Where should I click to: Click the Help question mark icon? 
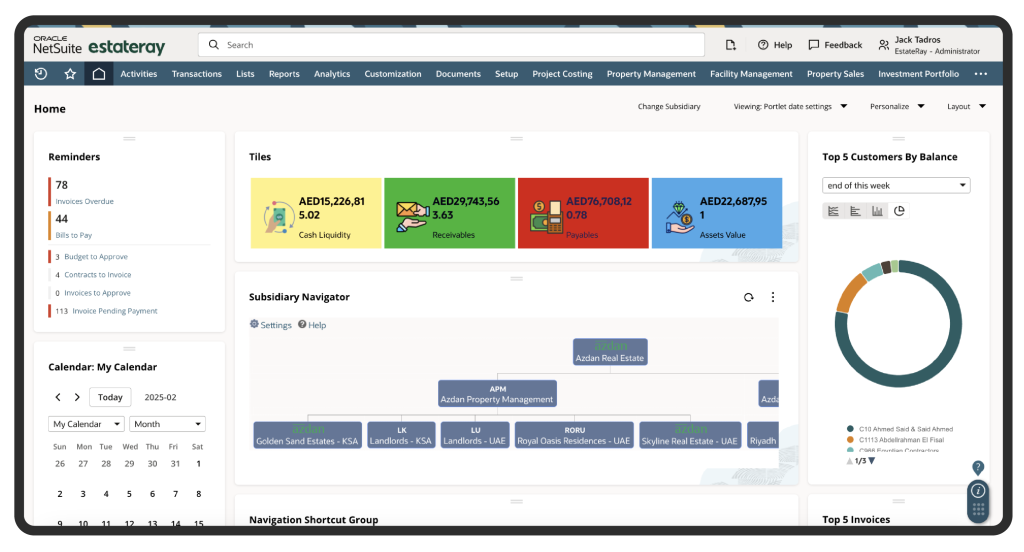pos(763,44)
